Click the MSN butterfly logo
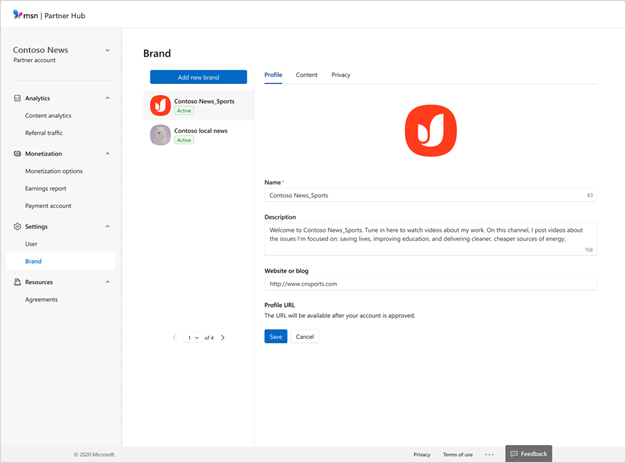626x463 pixels. click(18, 15)
